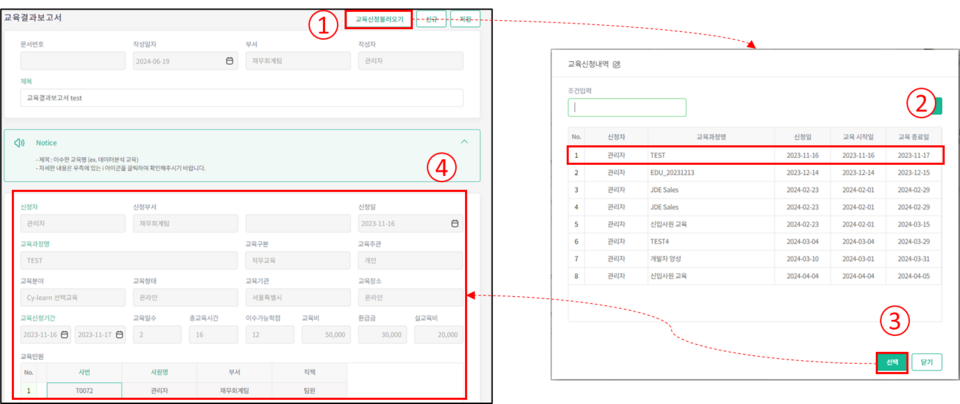This screenshot has width=960, height=404.
Task: Click the 저장 button
Action: coord(465,19)
